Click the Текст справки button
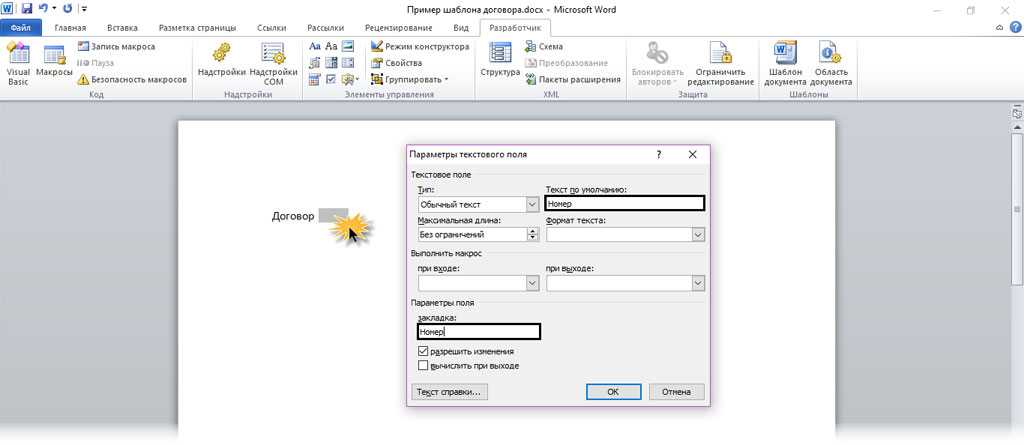 (x=450, y=392)
